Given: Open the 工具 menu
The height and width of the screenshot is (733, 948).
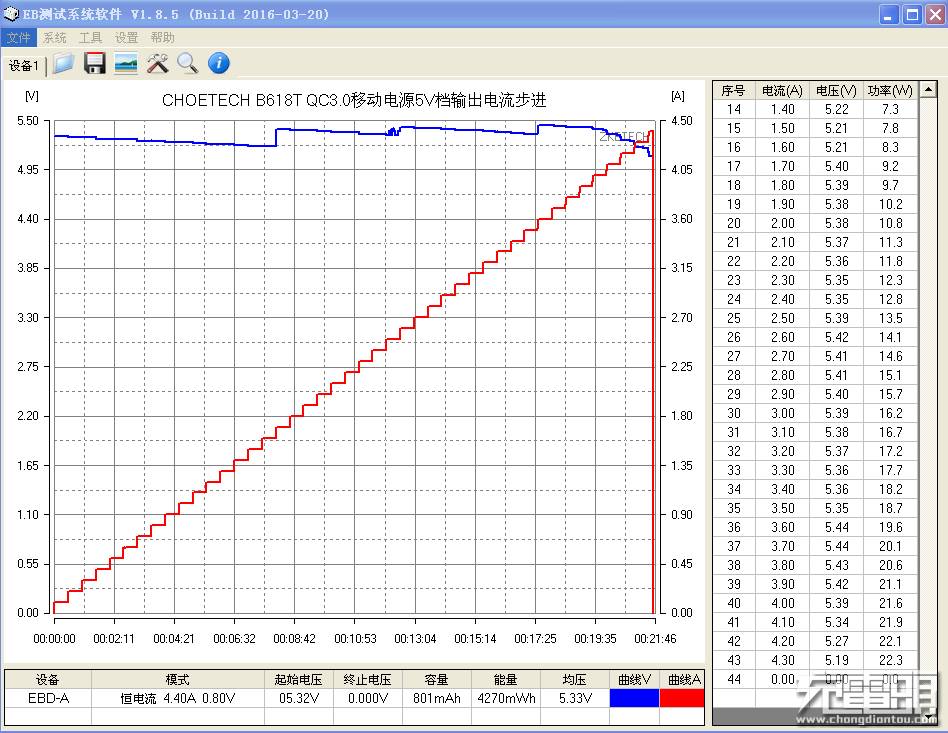Looking at the screenshot, I should tap(90, 37).
